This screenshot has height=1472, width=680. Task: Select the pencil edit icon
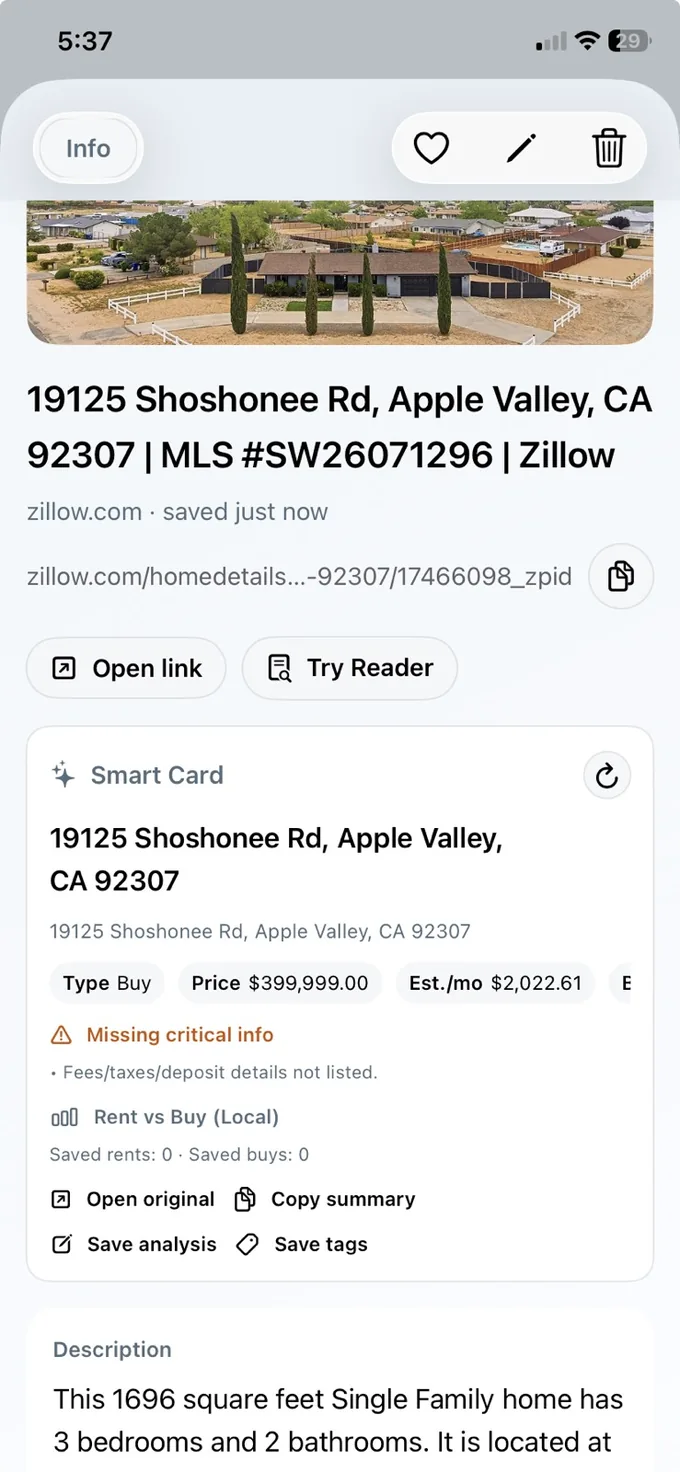point(521,147)
